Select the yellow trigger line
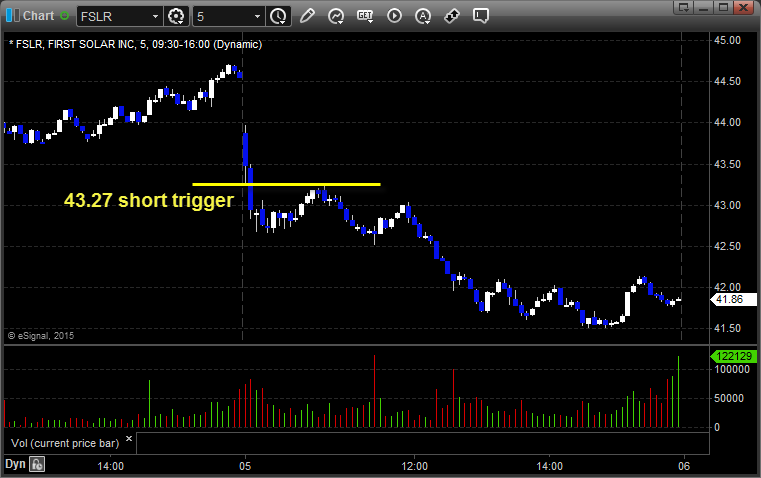This screenshot has height=478, width=761. 286,184
